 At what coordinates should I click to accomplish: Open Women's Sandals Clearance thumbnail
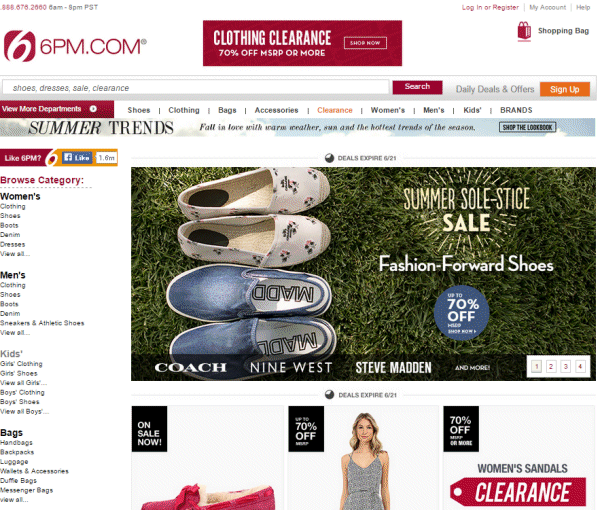point(518,458)
